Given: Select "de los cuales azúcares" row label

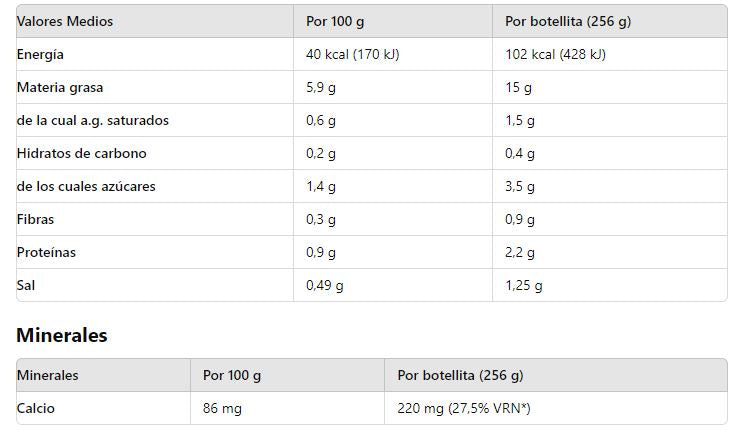Looking at the screenshot, I should click(86, 186).
